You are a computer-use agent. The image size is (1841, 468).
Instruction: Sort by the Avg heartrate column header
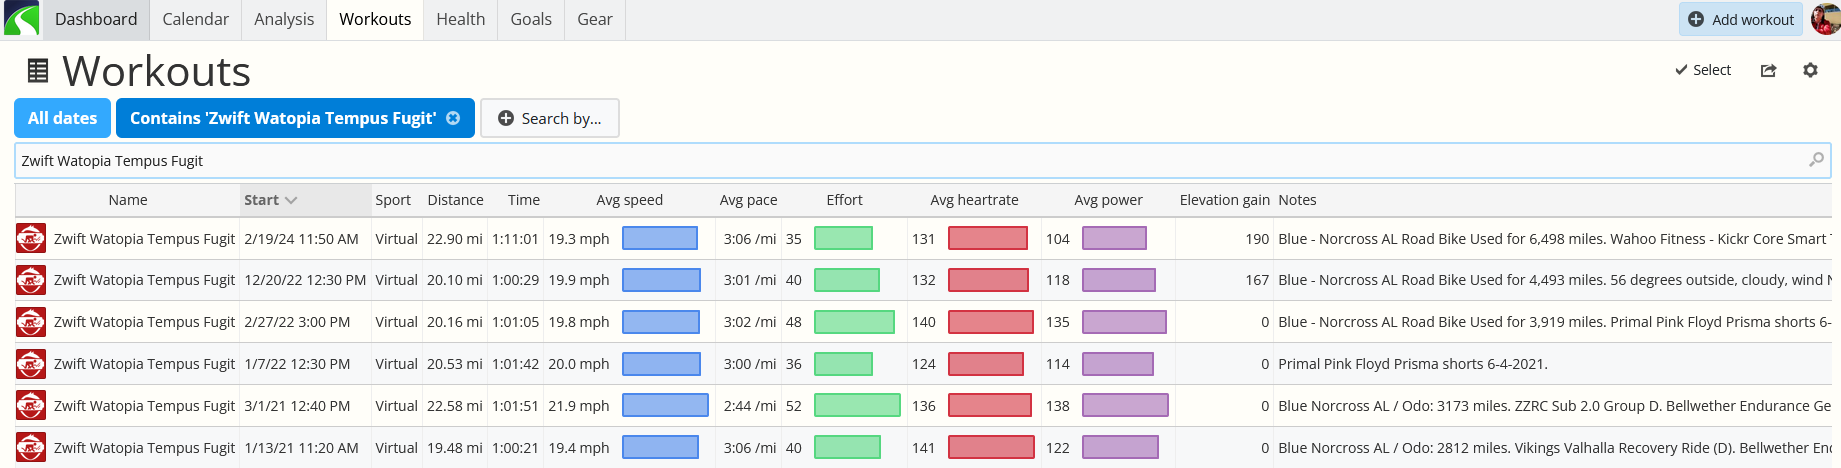tap(974, 200)
